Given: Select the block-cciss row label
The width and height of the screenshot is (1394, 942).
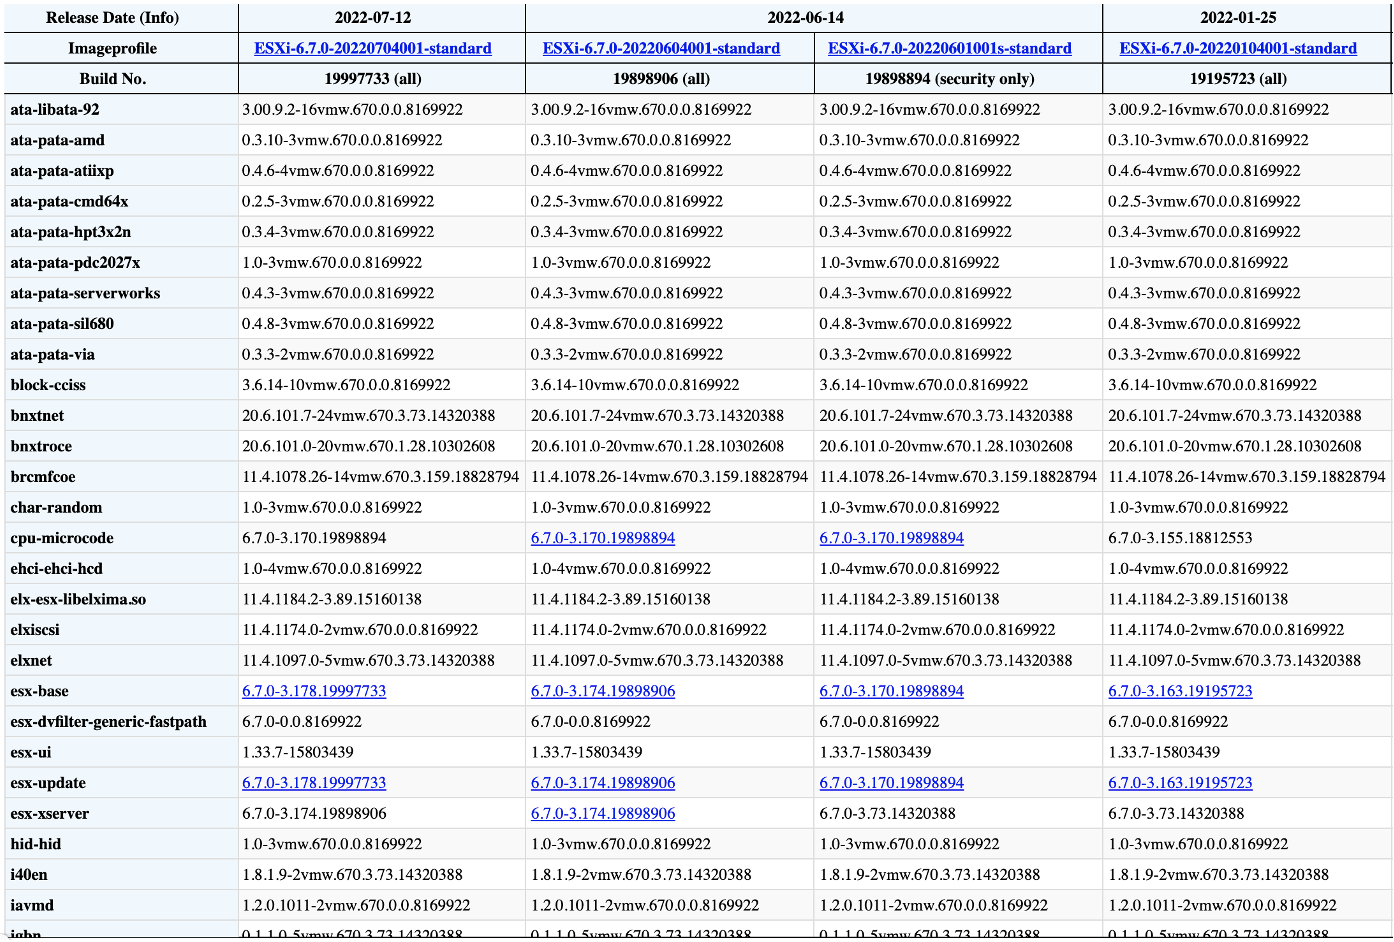Looking at the screenshot, I should 48,385.
